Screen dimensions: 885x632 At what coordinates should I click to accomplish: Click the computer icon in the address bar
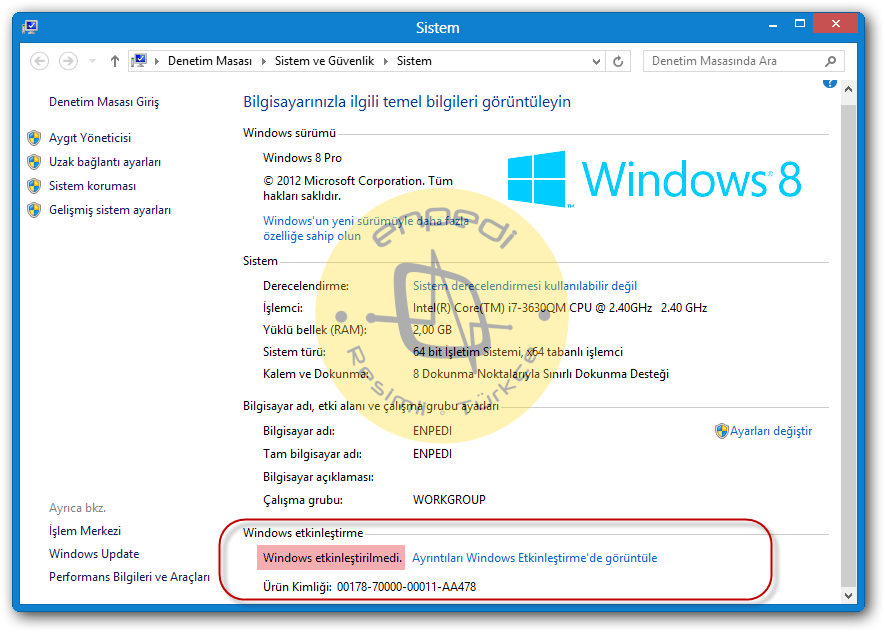pyautogui.click(x=139, y=60)
